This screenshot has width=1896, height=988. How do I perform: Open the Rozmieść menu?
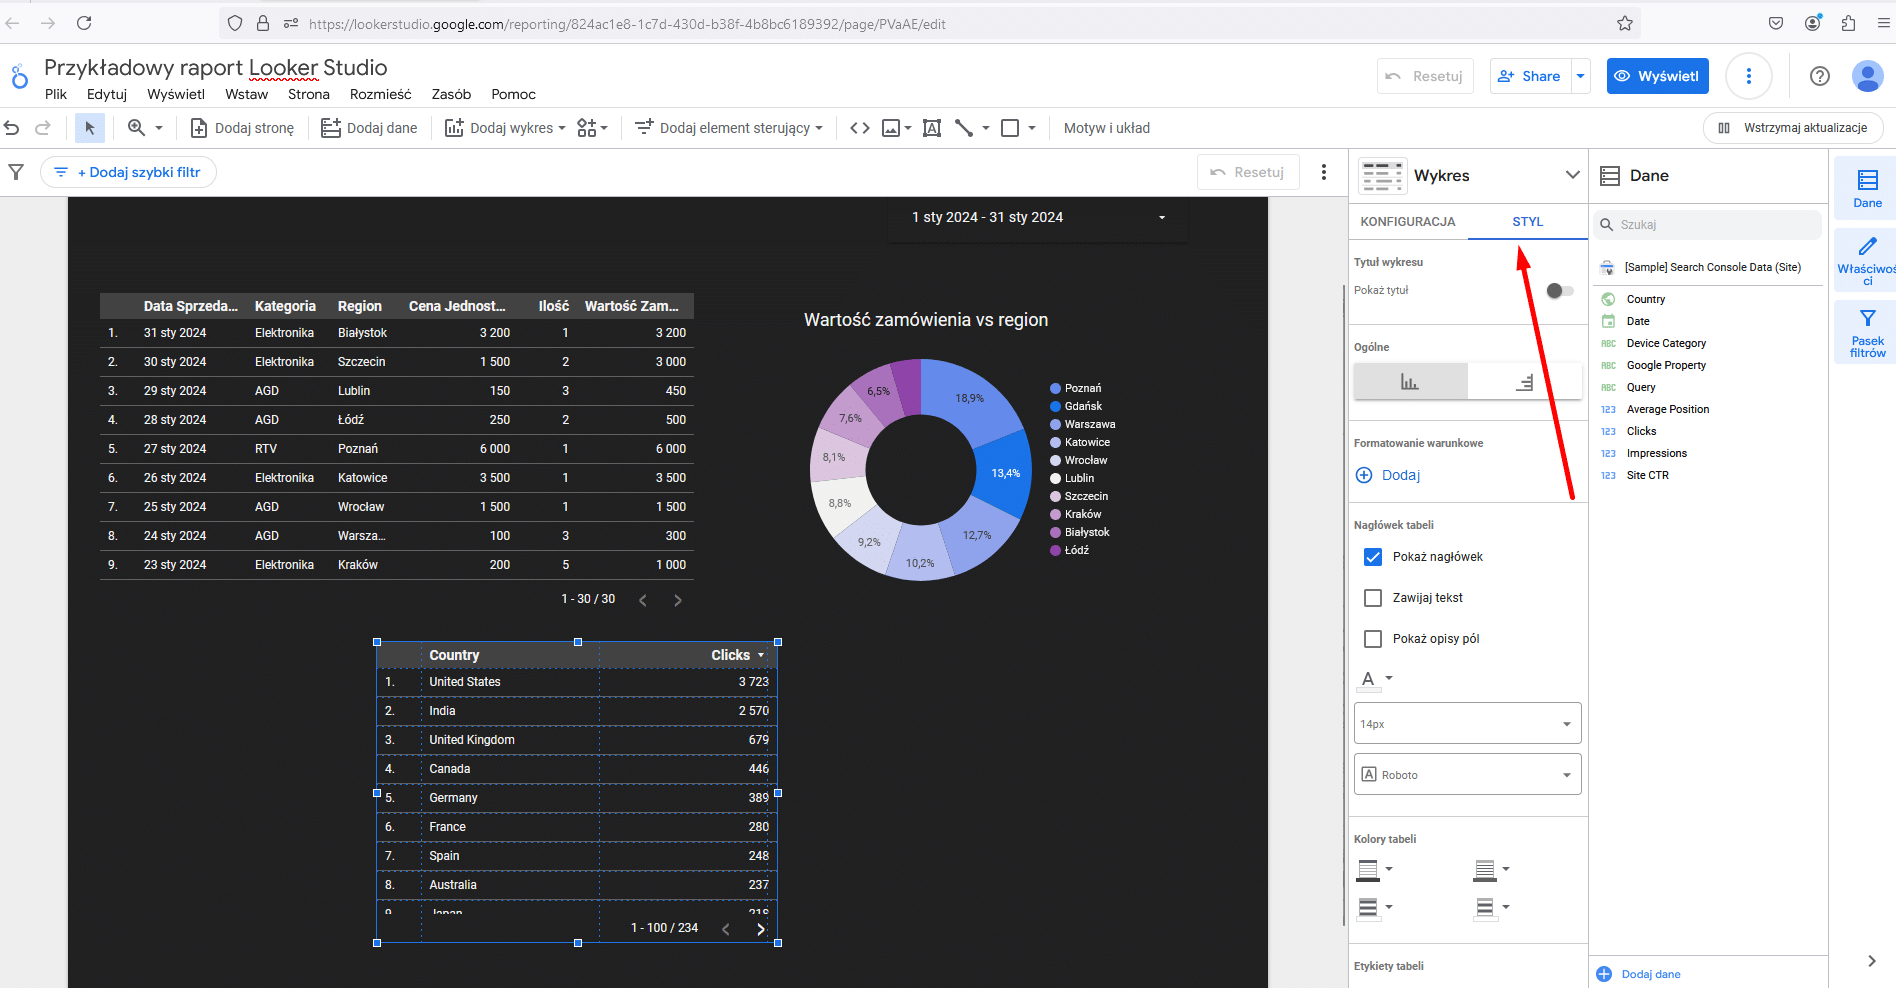[x=380, y=94]
